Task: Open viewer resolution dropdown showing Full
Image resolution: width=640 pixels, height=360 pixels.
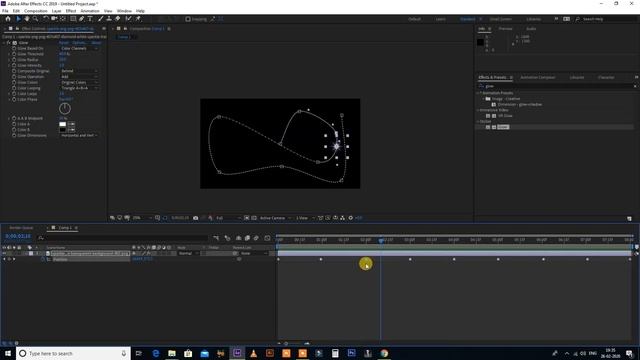Action: coord(228,218)
